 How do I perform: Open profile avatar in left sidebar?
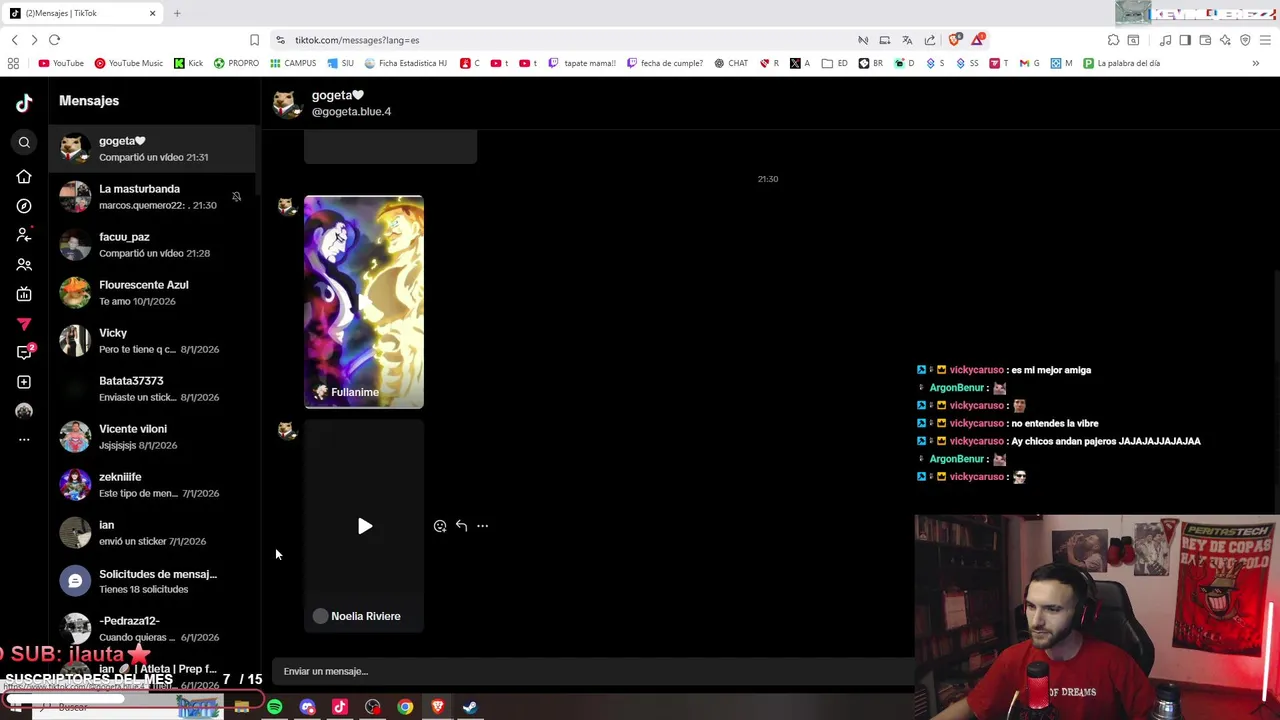[24, 411]
